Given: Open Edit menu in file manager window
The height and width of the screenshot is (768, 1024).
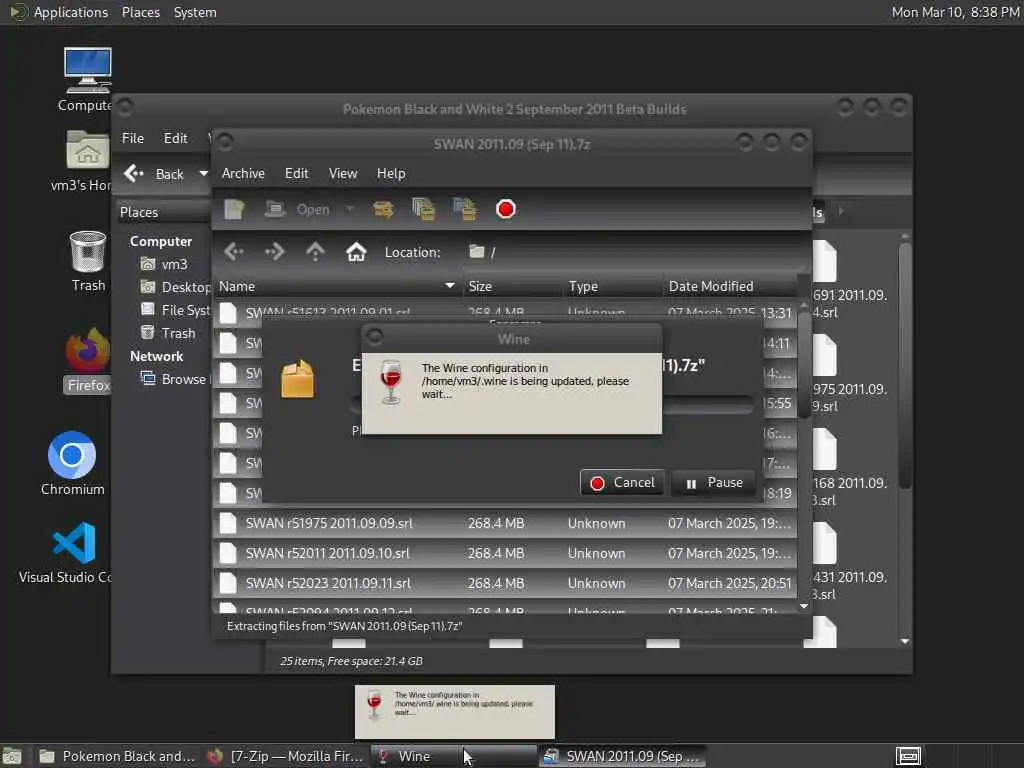Looking at the screenshot, I should click(x=176, y=138).
